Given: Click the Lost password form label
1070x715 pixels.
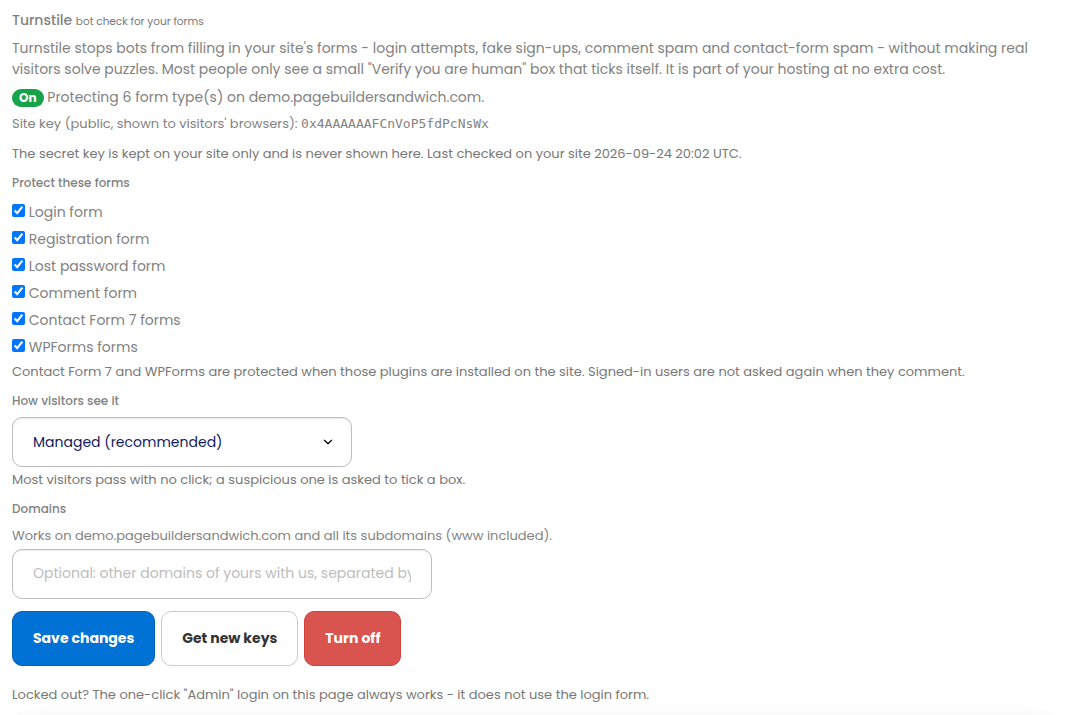Looking at the screenshot, I should coord(97,266).
